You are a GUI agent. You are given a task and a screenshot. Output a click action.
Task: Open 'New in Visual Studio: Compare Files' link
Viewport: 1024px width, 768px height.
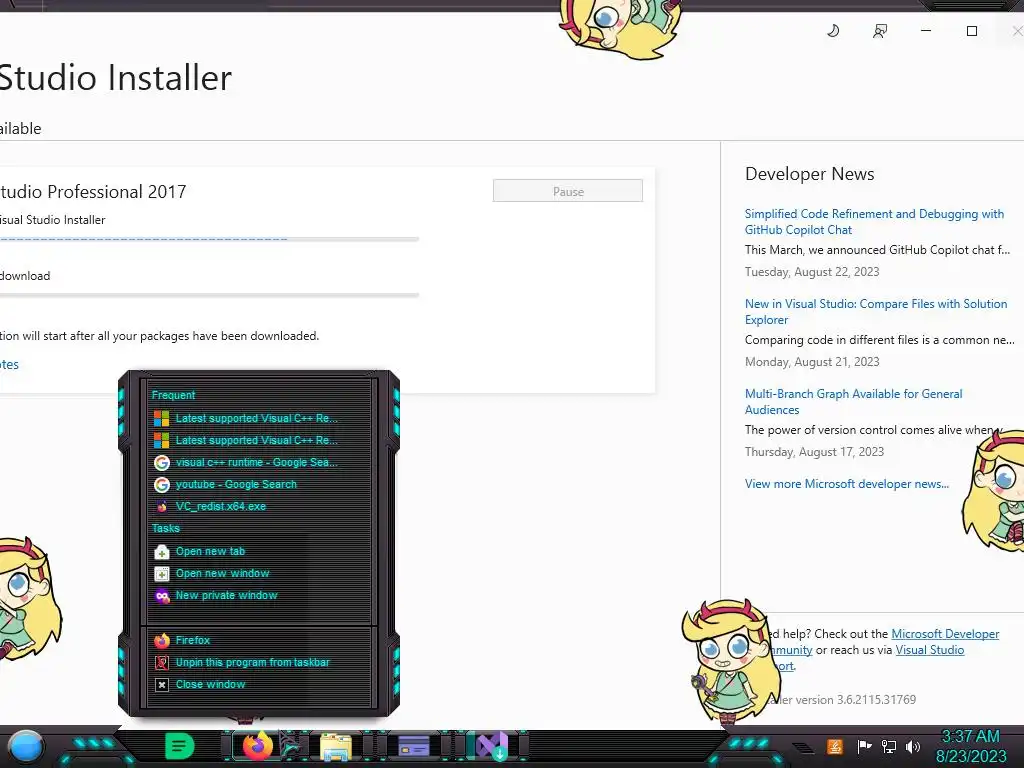coord(876,312)
